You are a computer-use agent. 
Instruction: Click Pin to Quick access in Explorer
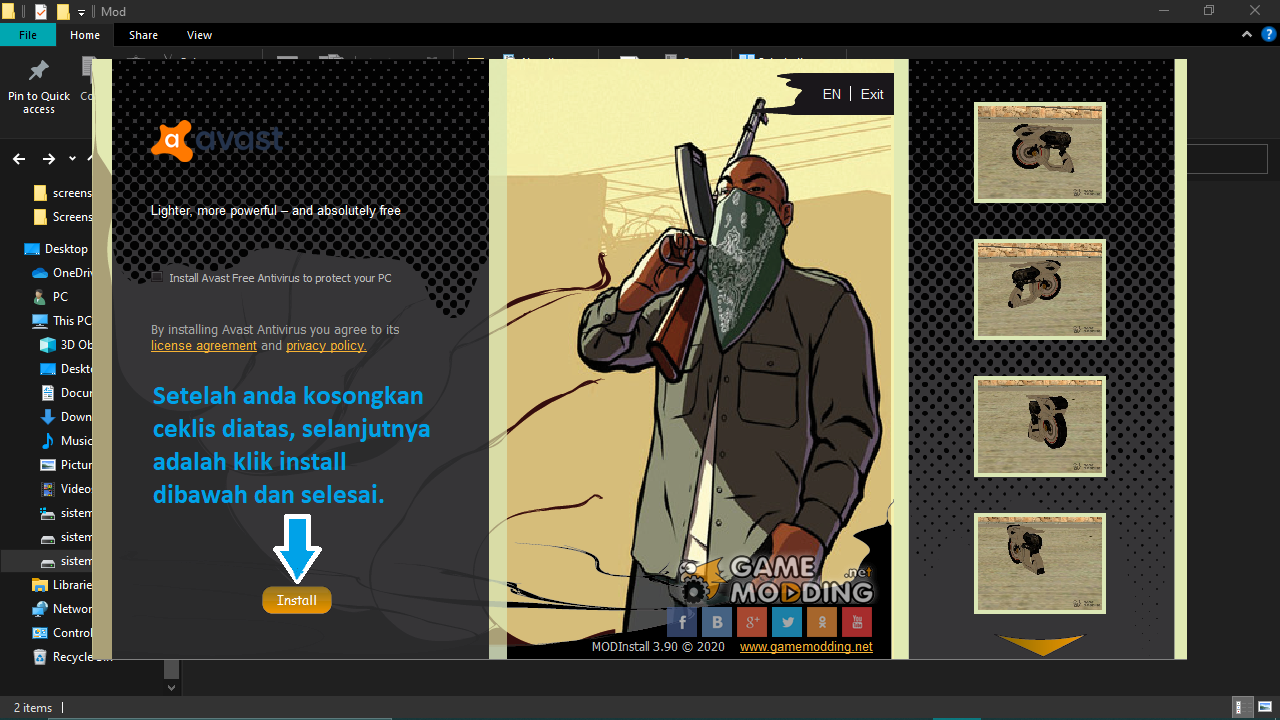(x=39, y=87)
